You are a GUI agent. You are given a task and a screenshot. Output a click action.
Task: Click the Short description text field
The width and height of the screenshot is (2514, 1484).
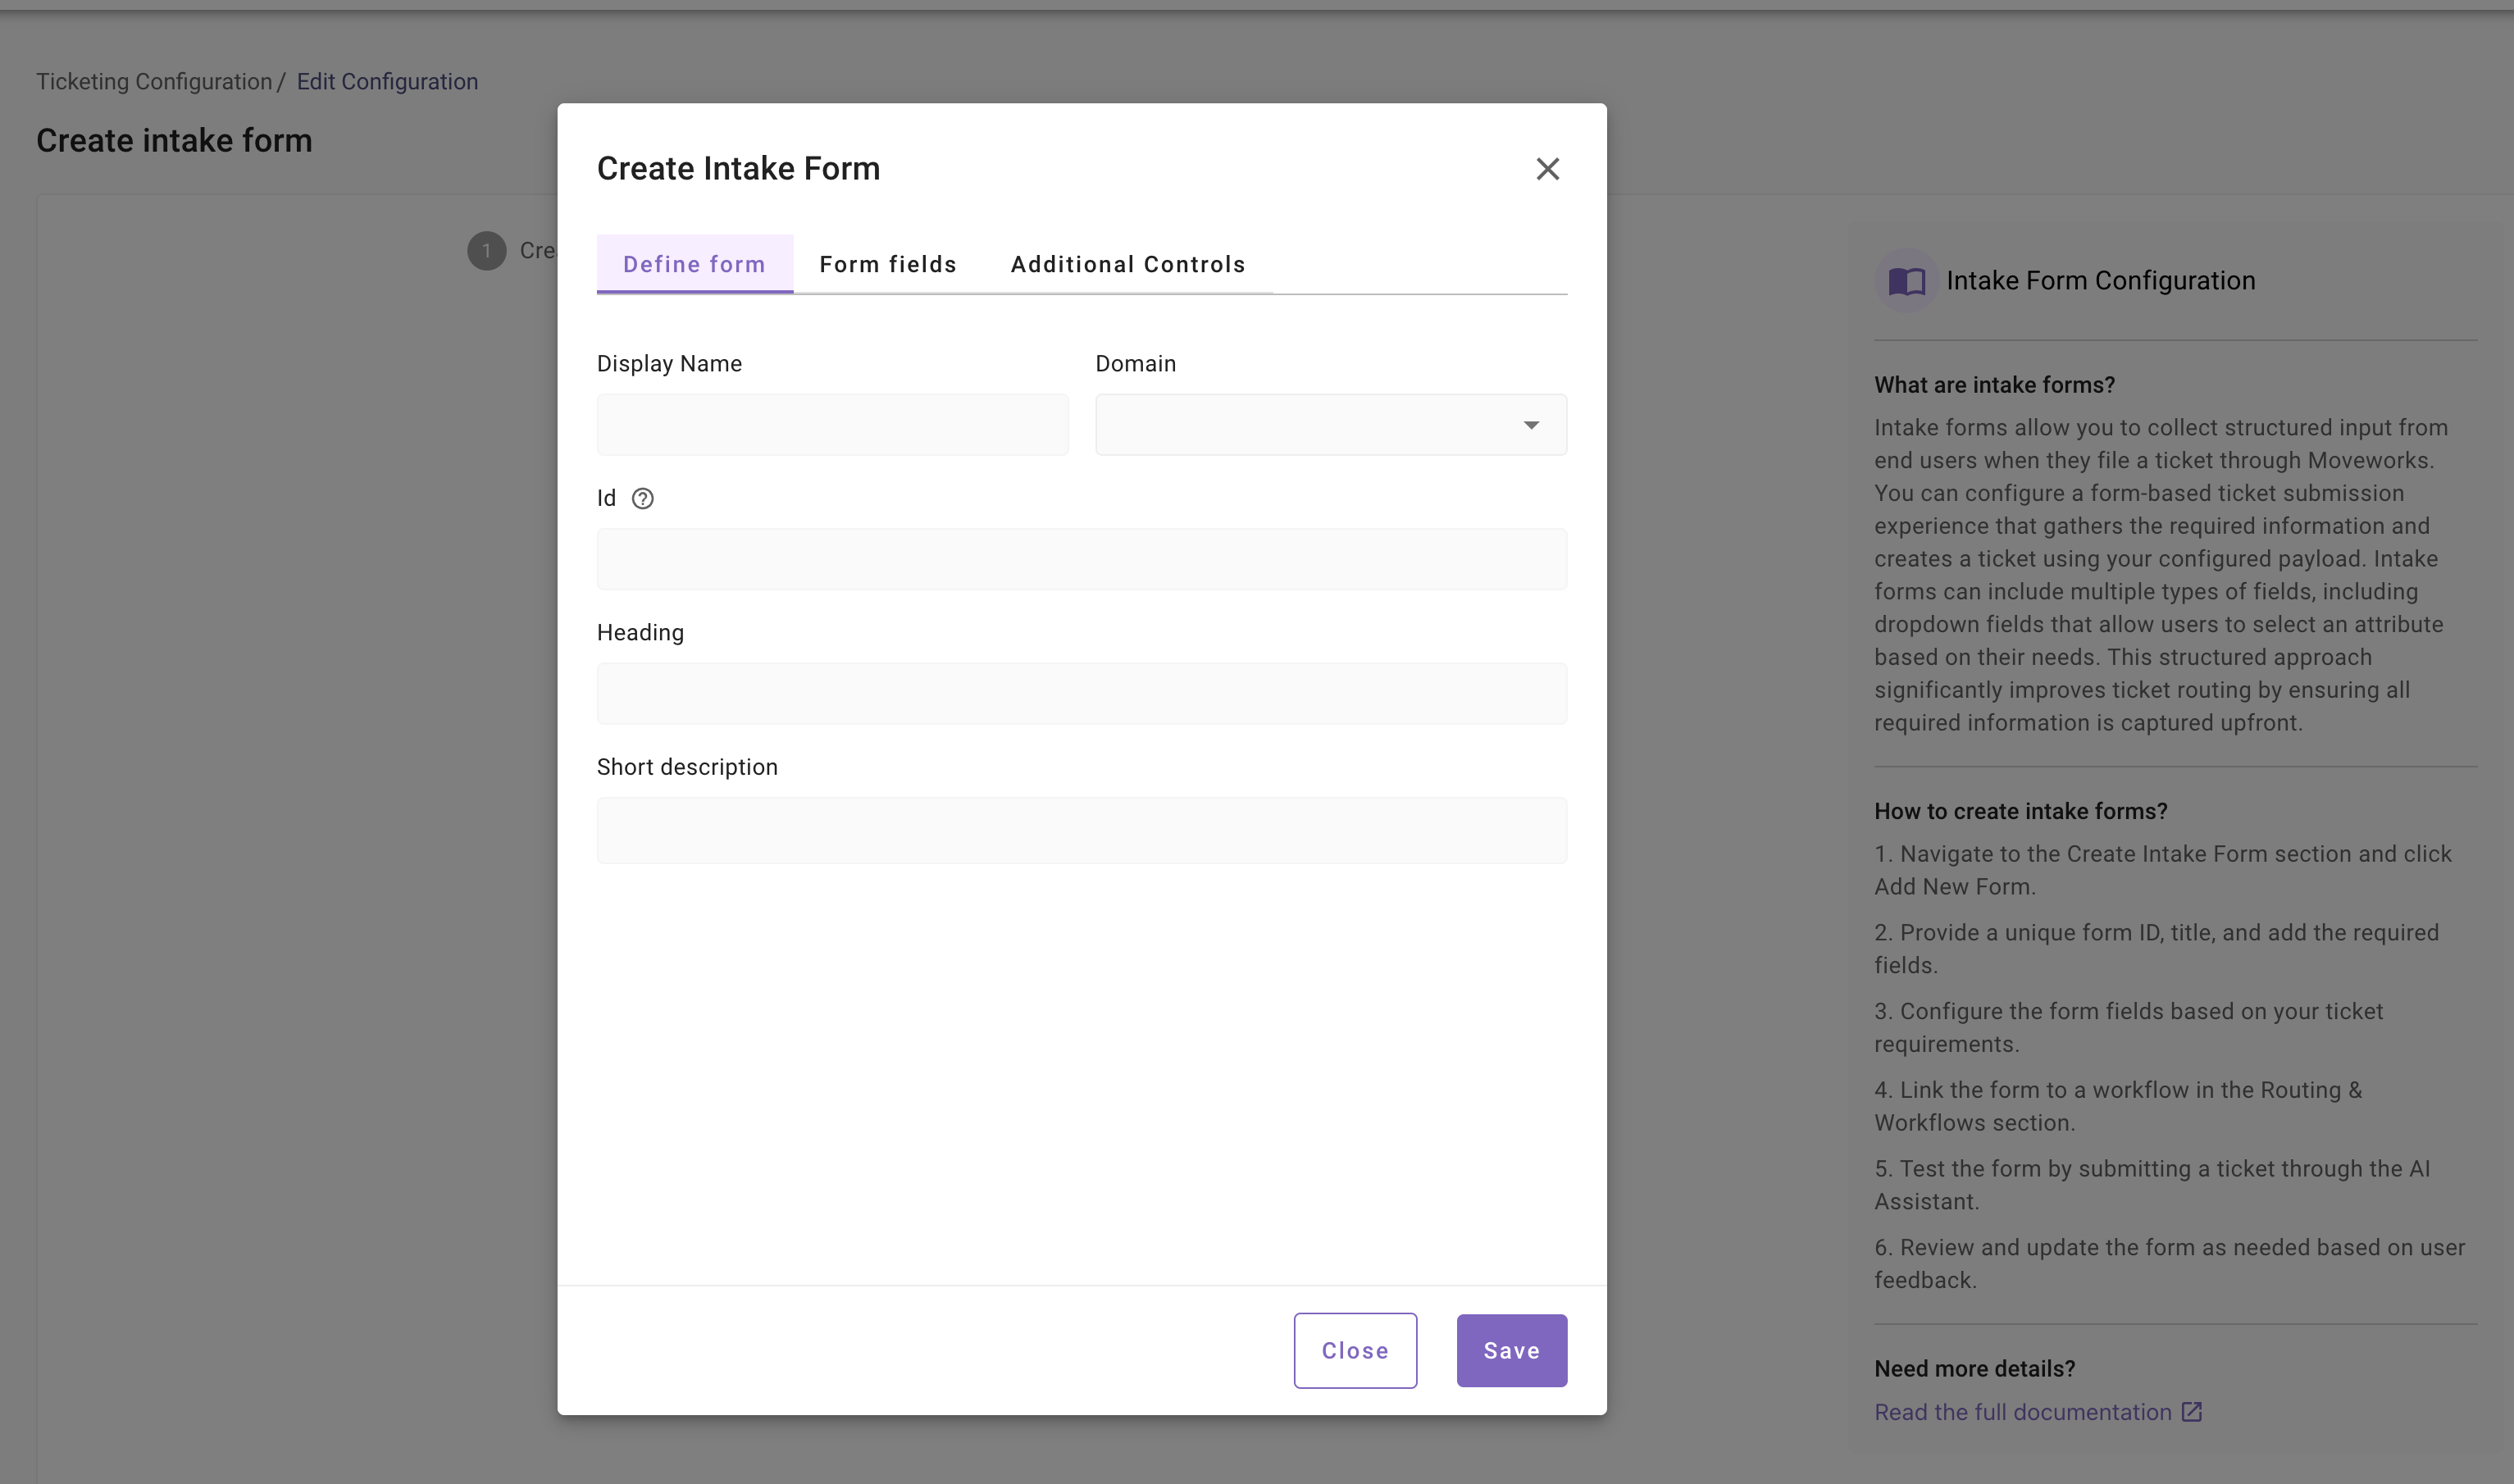pyautogui.click(x=1081, y=830)
